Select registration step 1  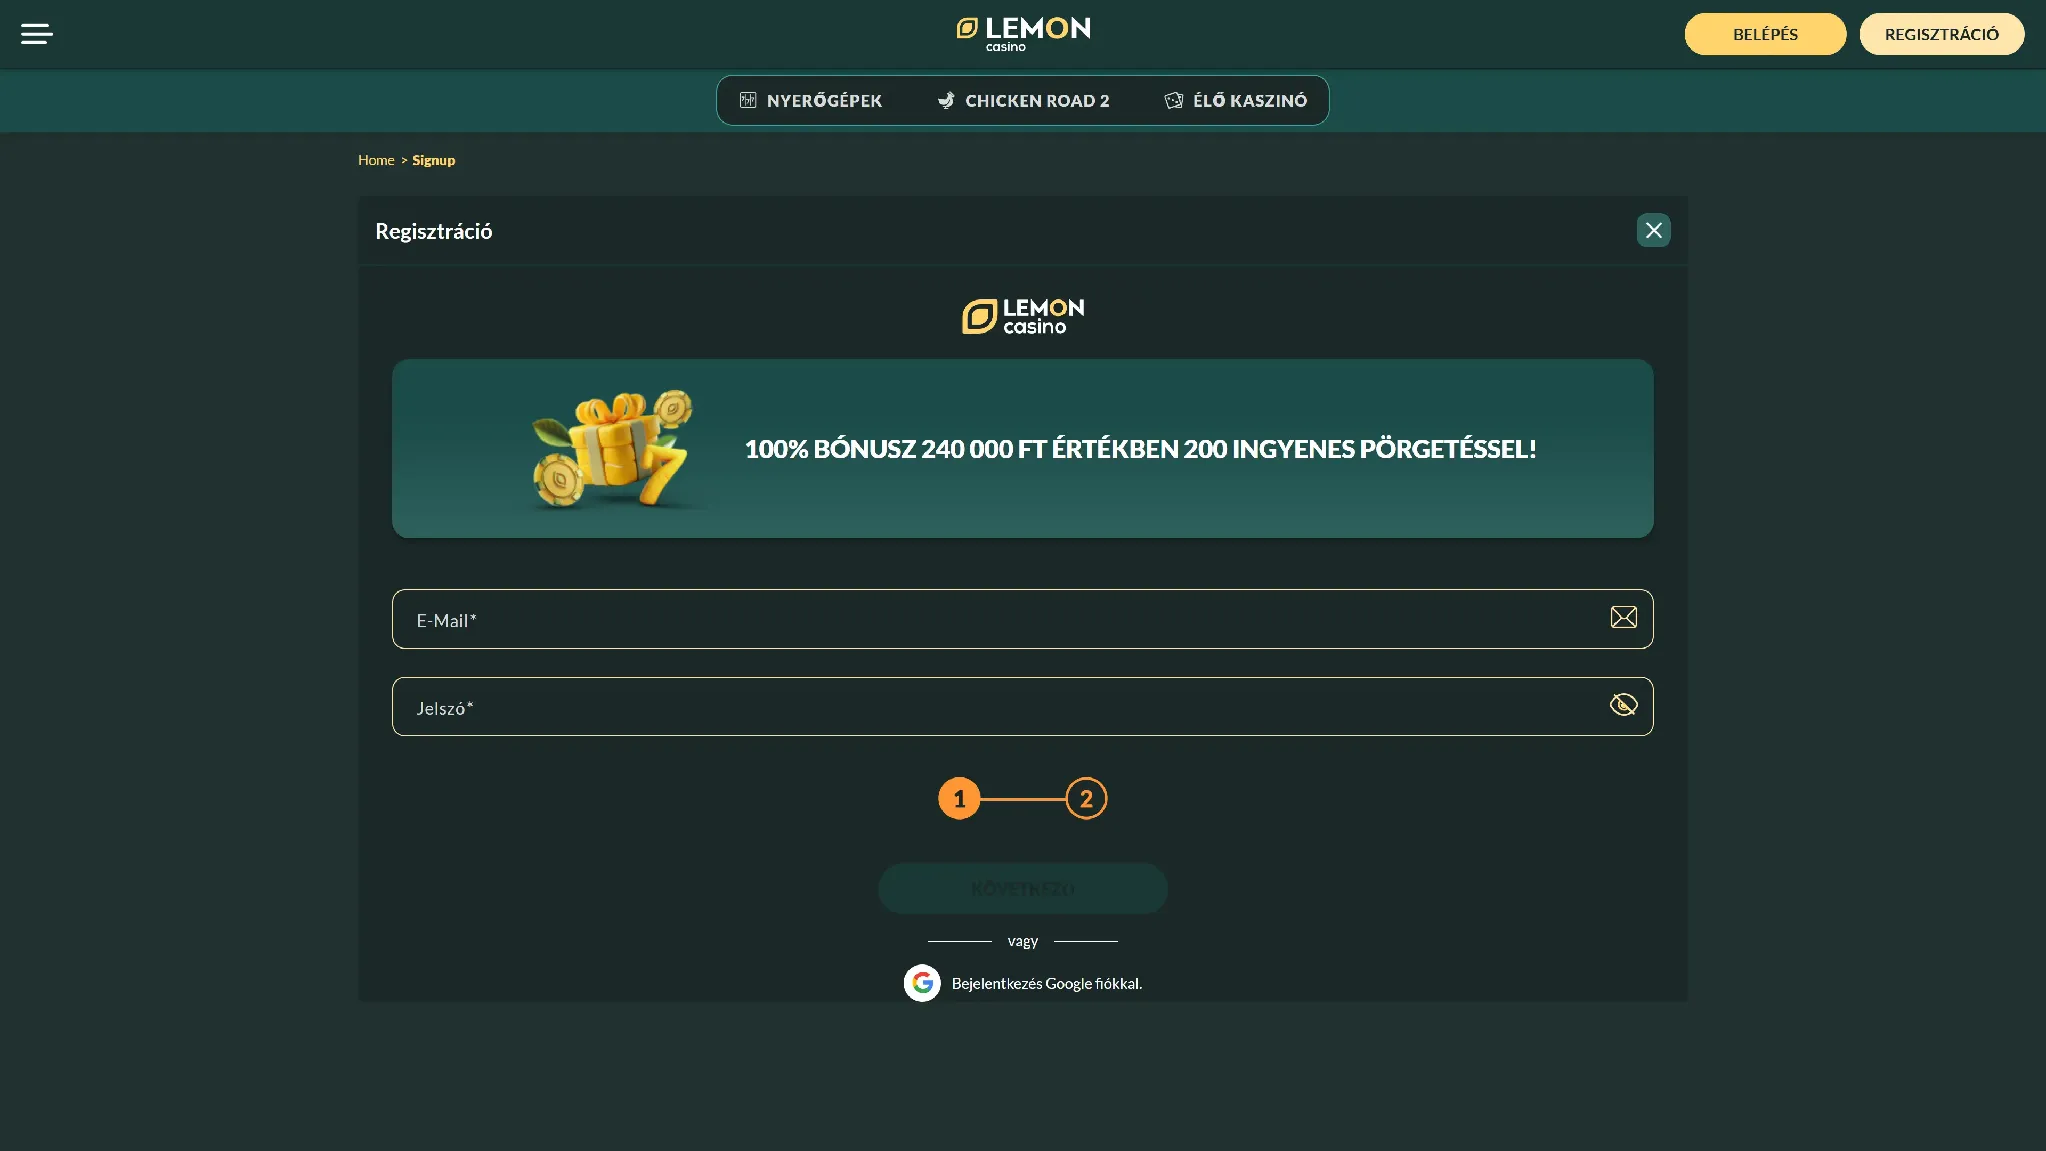coord(959,798)
